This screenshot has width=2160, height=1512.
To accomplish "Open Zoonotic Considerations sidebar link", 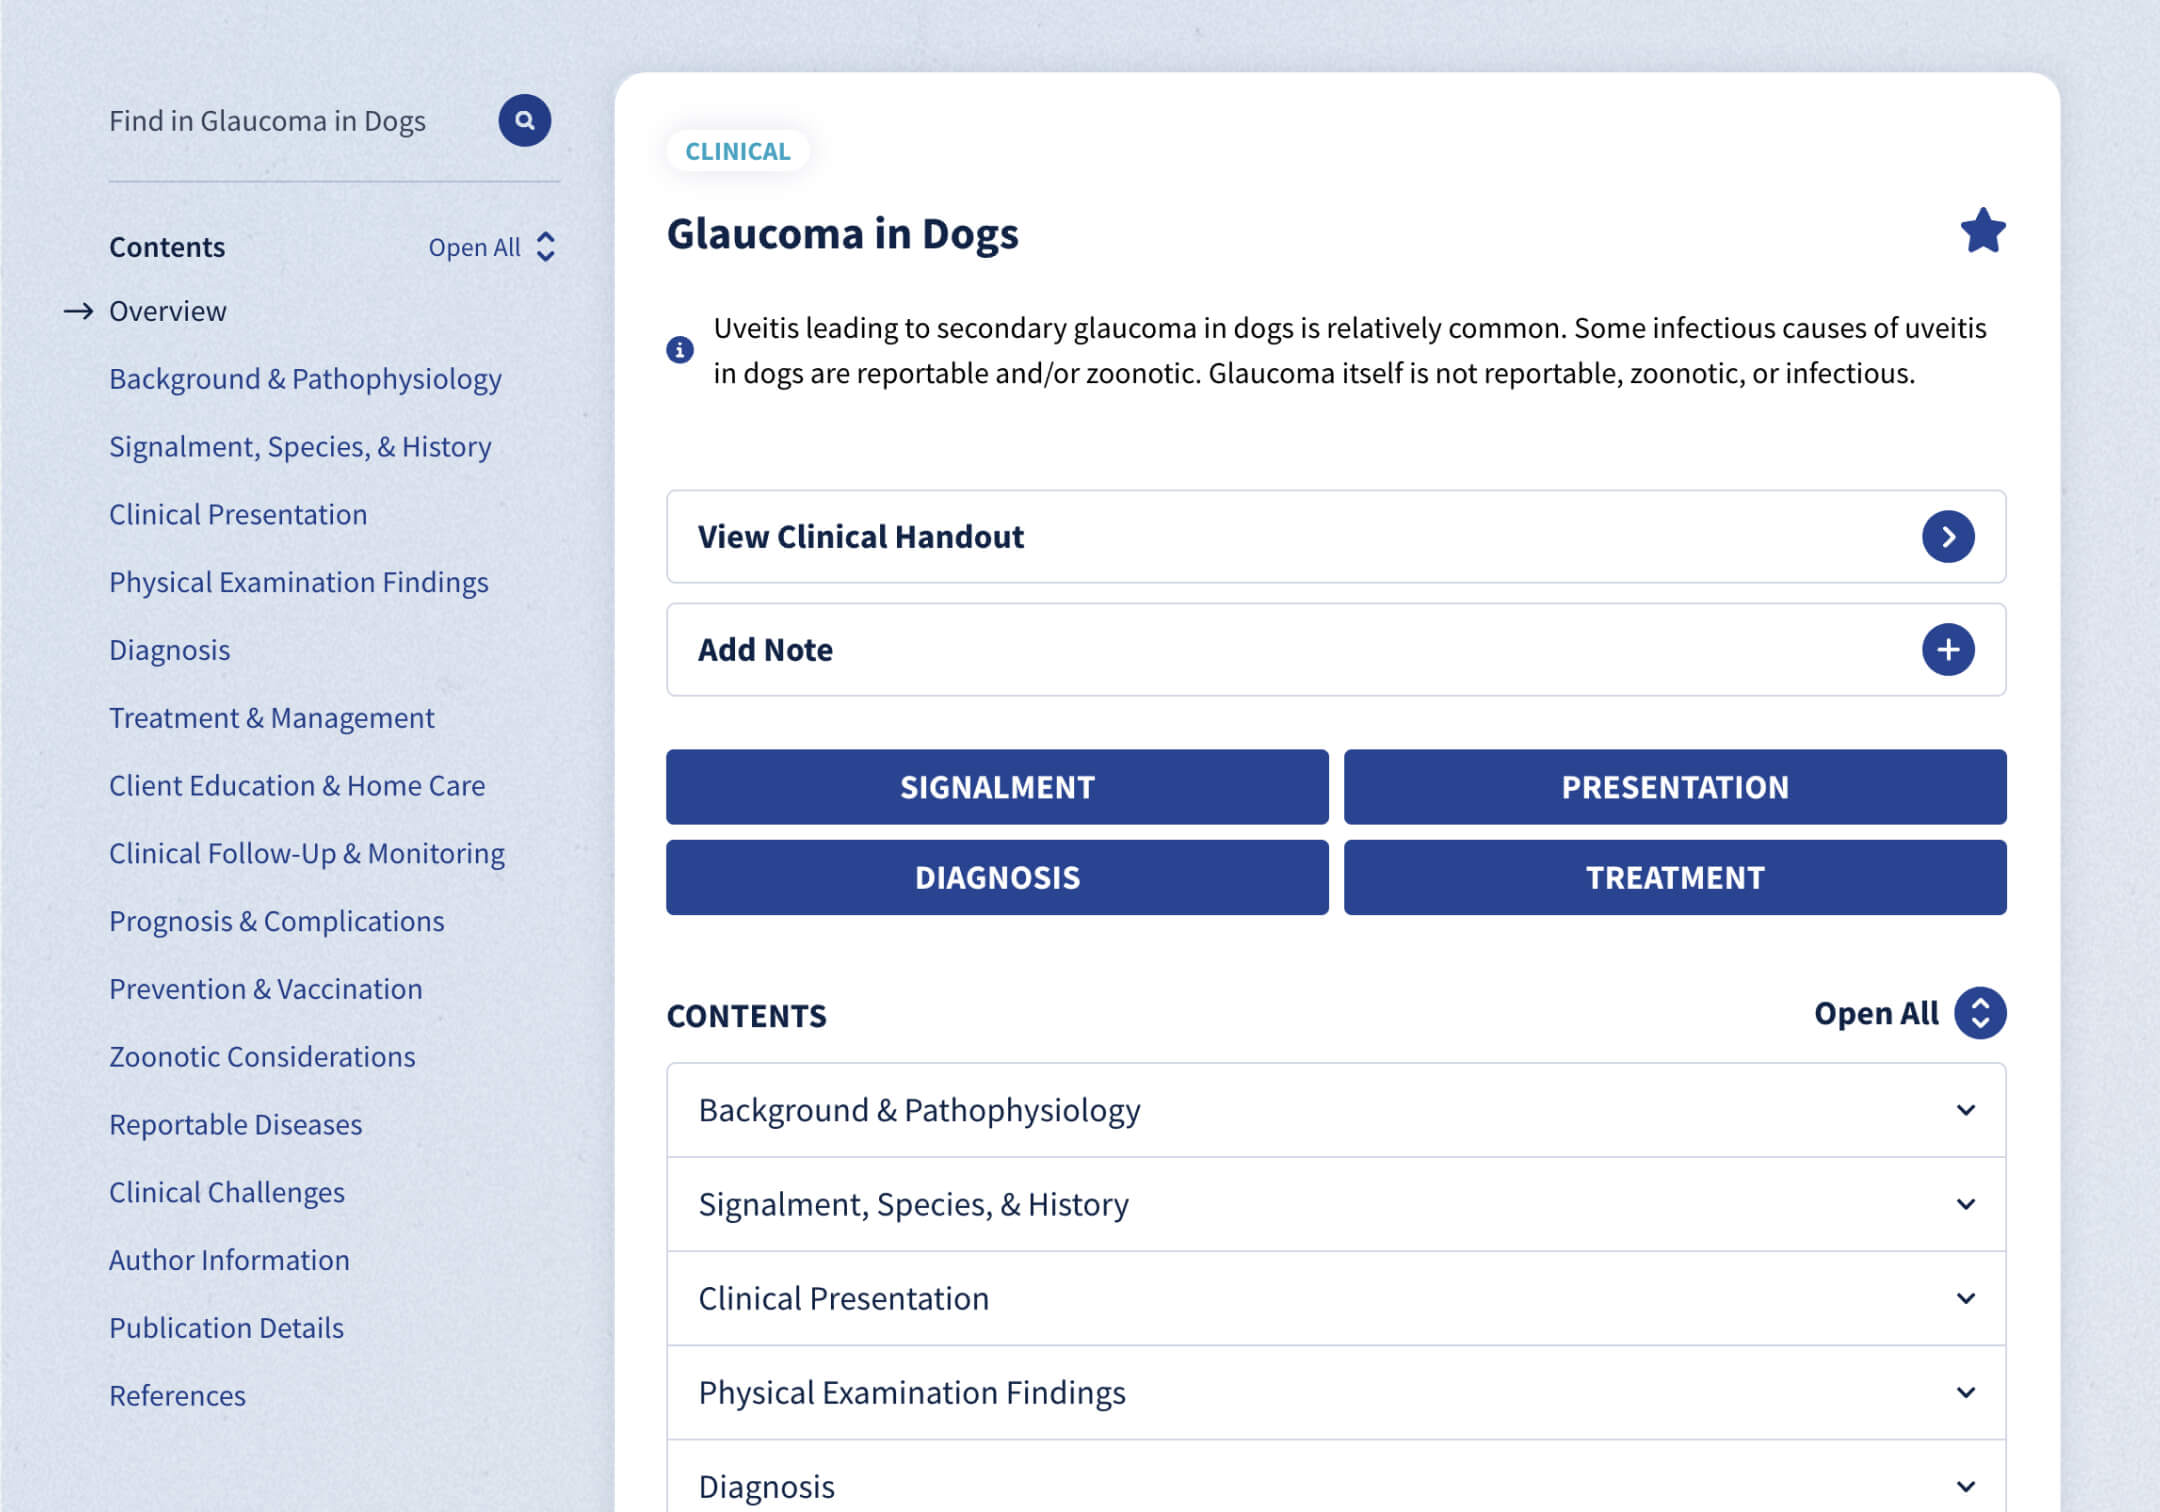I will click(262, 1057).
